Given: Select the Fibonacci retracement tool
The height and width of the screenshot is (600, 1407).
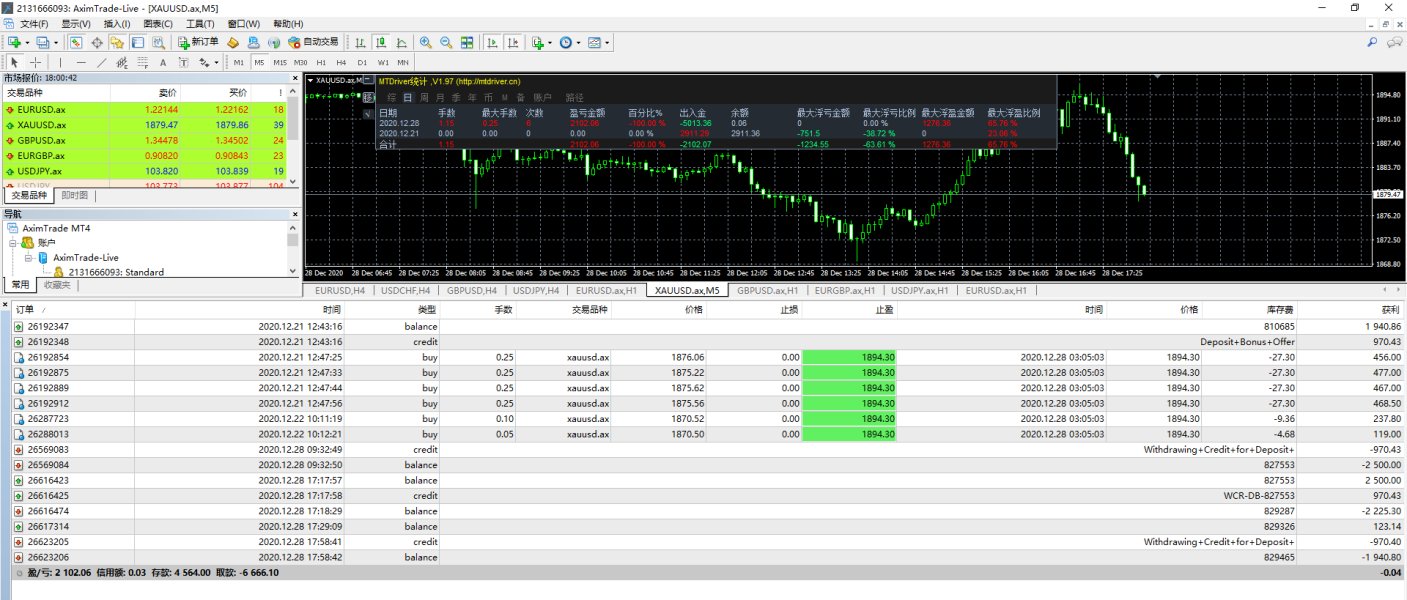Looking at the screenshot, I should coord(141,62).
